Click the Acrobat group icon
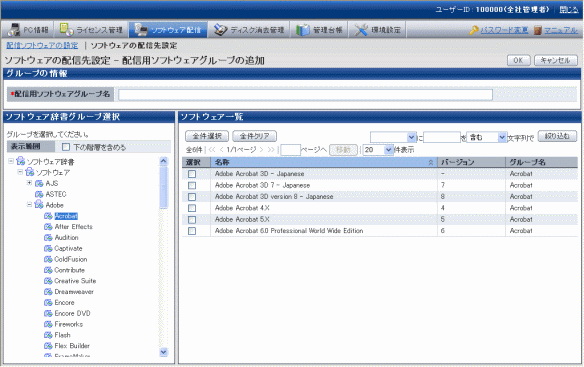The height and width of the screenshot is (367, 584). tap(48, 216)
